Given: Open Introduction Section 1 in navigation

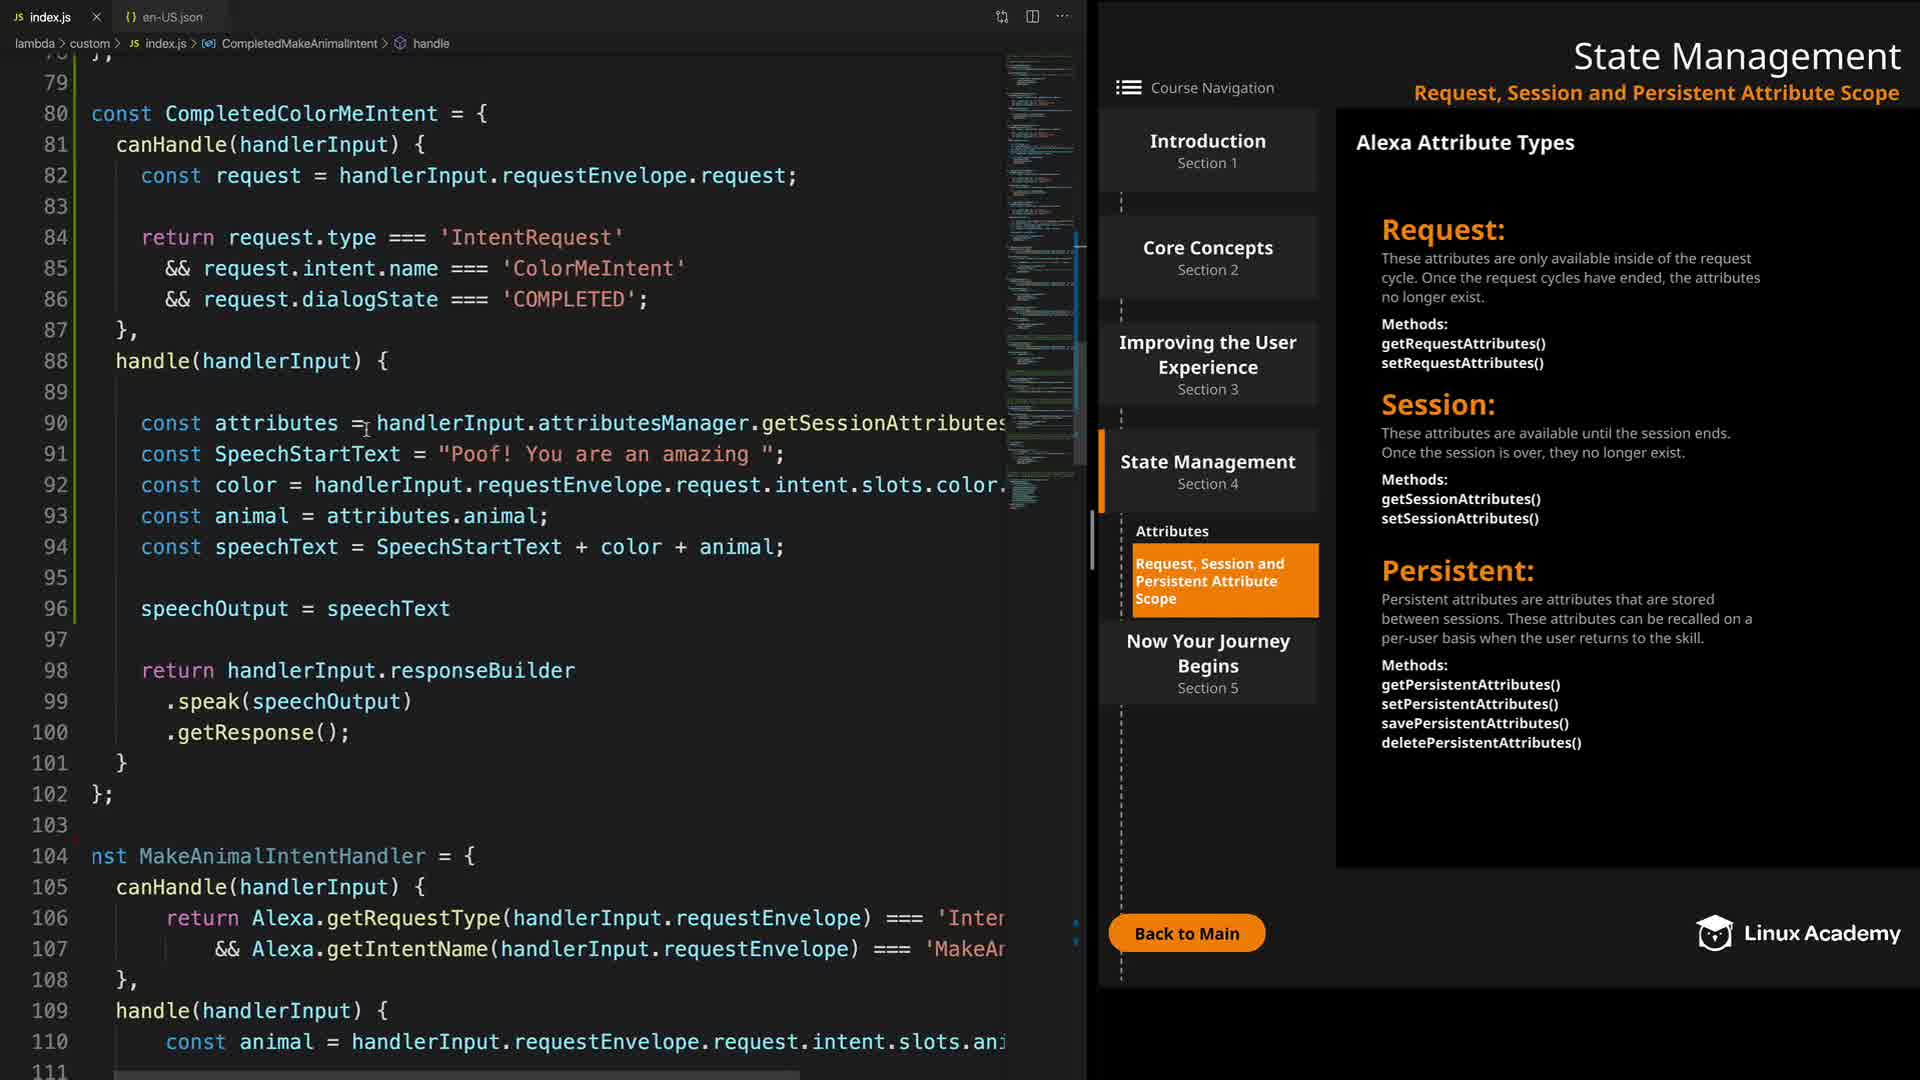Looking at the screenshot, I should (1207, 150).
